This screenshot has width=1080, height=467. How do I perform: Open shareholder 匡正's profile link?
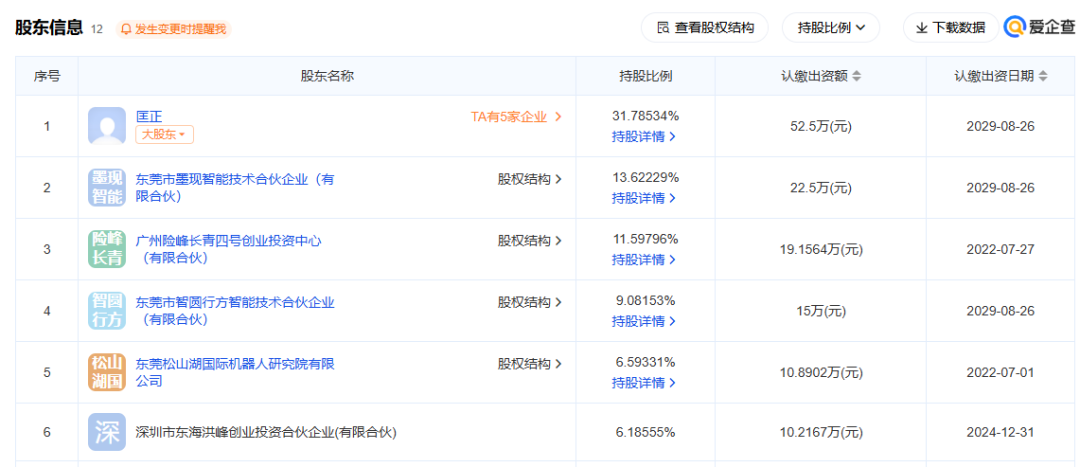[x=149, y=116]
